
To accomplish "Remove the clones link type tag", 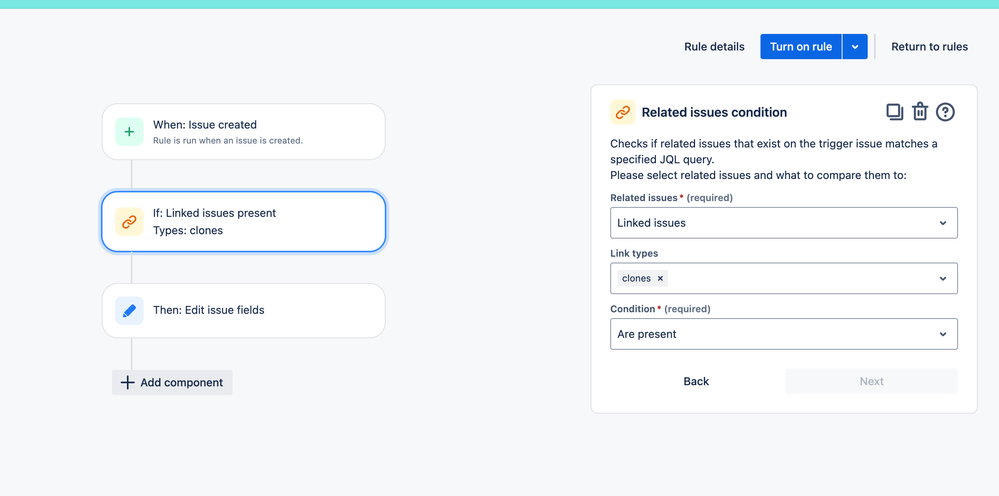I will click(660, 278).
